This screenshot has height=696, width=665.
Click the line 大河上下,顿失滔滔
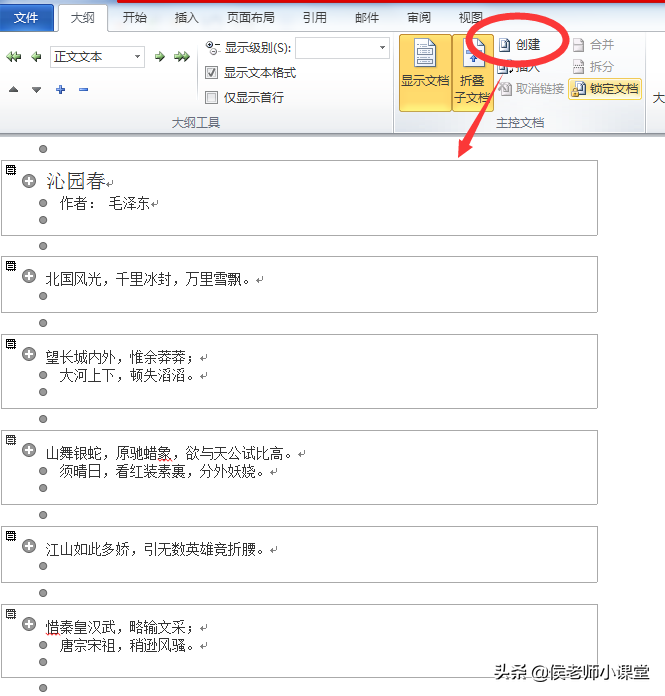pyautogui.click(x=127, y=376)
